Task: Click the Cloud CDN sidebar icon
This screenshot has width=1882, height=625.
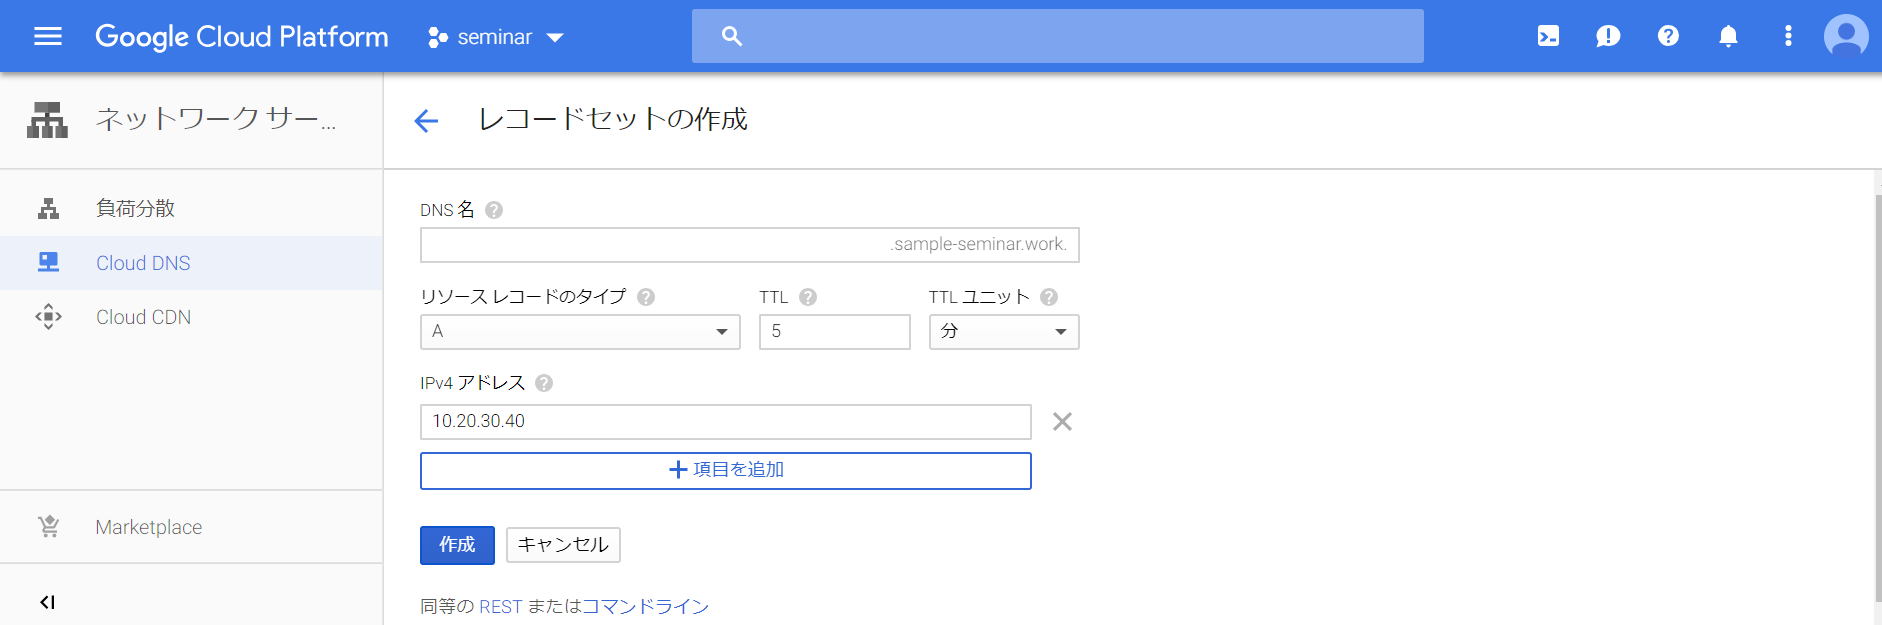Action: point(48,317)
